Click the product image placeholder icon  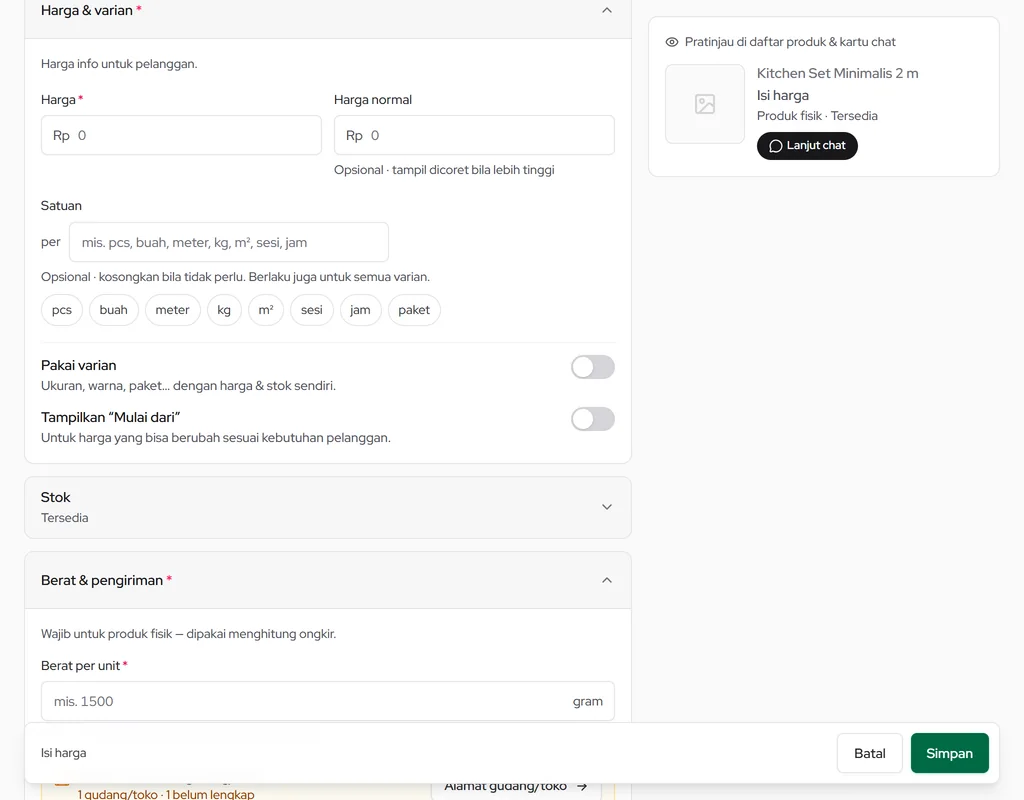point(705,104)
